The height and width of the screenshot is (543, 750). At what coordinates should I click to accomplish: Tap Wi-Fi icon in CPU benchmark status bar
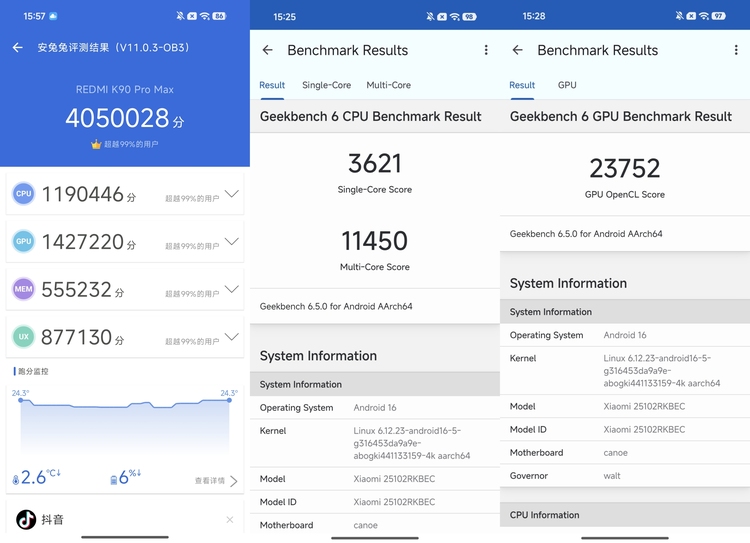click(x=455, y=17)
